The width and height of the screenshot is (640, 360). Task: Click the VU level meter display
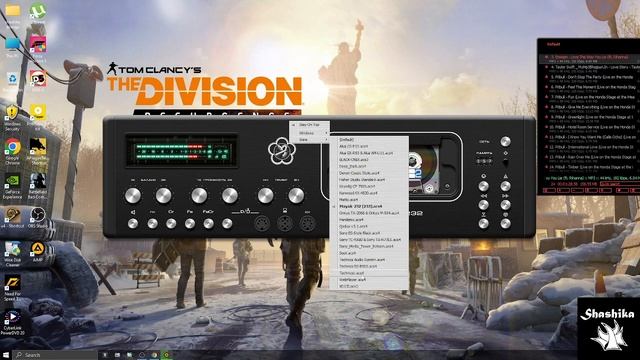pos(181,151)
